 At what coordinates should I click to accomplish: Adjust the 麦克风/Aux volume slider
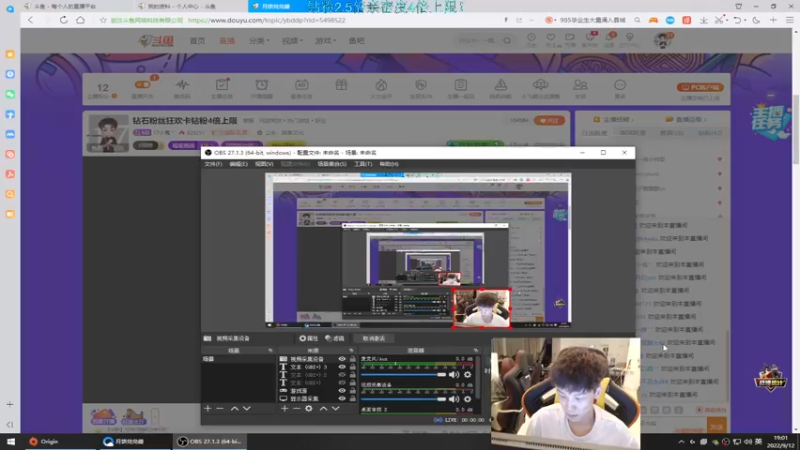403,374
